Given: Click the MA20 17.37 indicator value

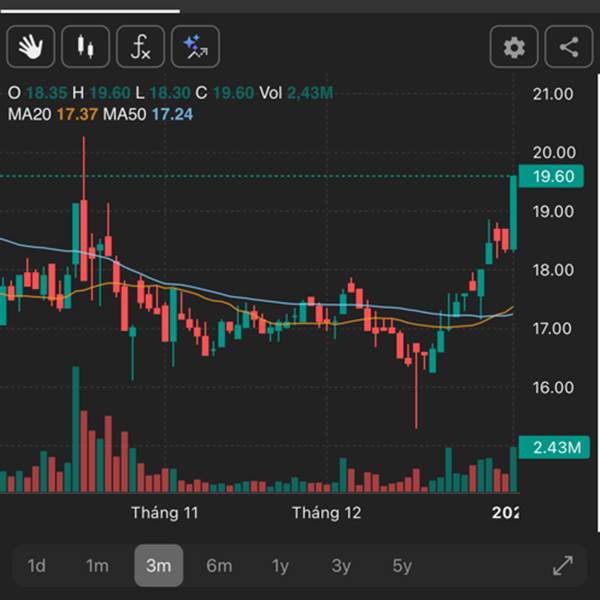Looking at the screenshot, I should pyautogui.click(x=77, y=114).
